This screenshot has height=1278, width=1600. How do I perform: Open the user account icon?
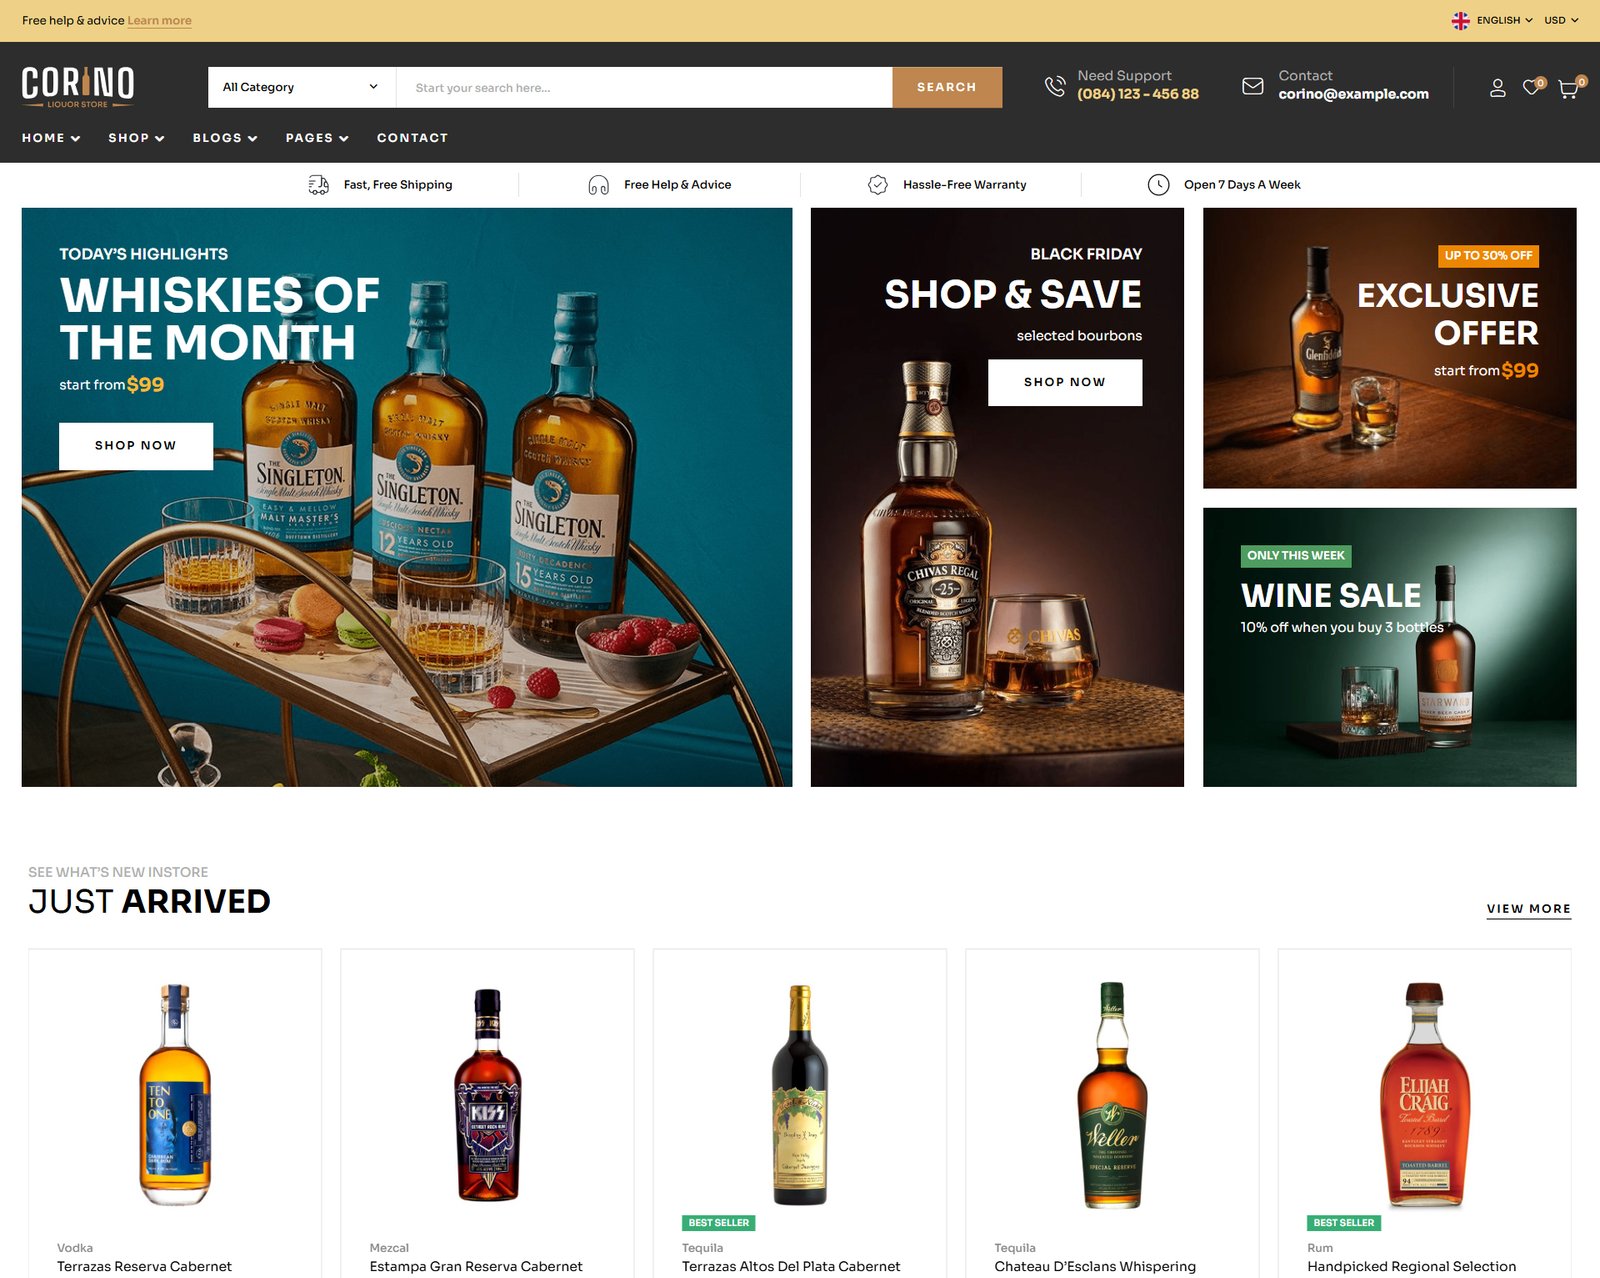(x=1497, y=88)
